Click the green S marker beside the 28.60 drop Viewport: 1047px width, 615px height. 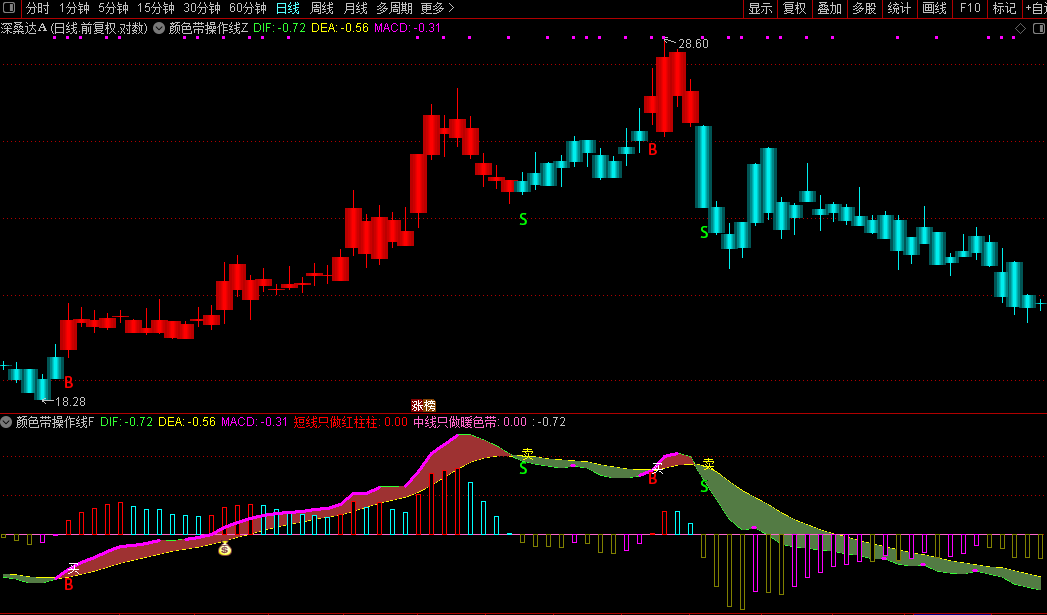coord(704,232)
